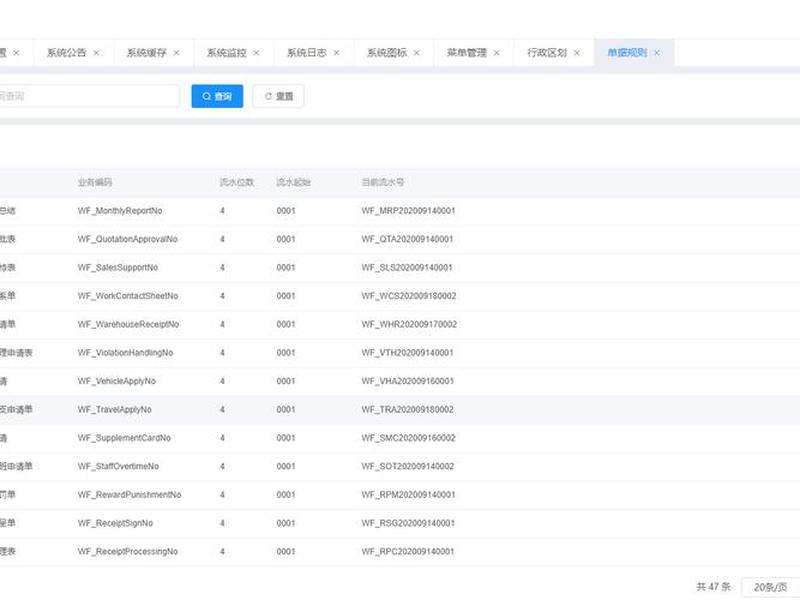
Task: Click the 重置 reset button
Action: click(x=279, y=96)
